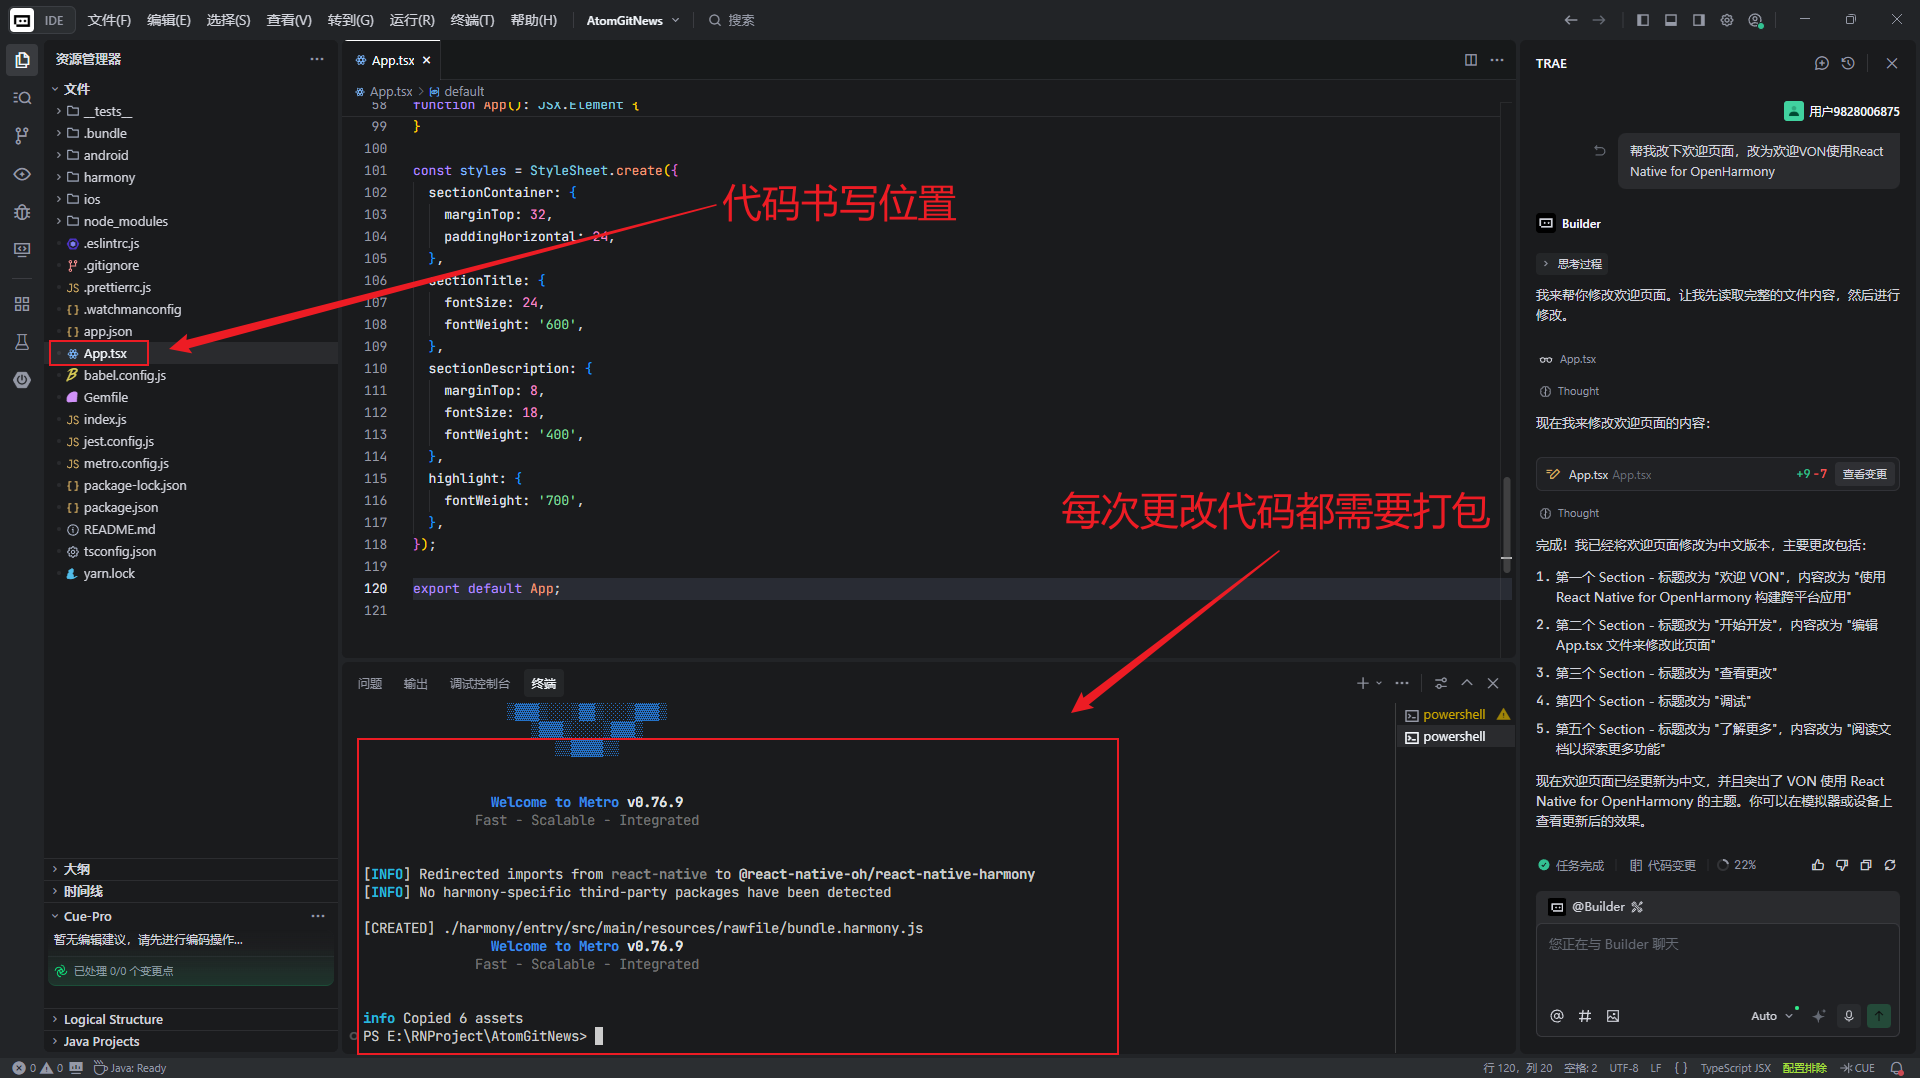Click 查看变更 to view changes
Screen dimensions: 1920x1078
pos(1865,474)
